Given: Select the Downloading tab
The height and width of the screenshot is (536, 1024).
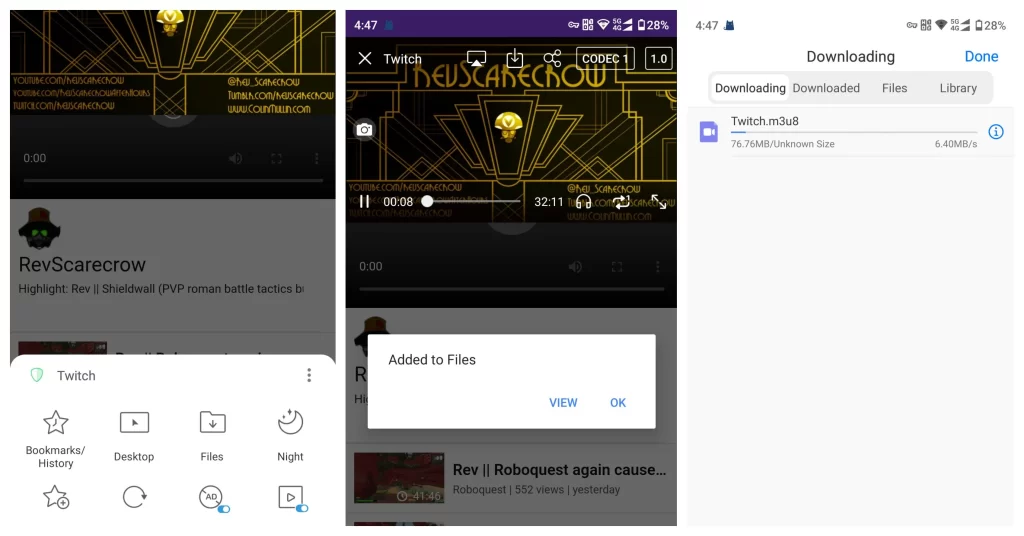Looking at the screenshot, I should tap(750, 88).
